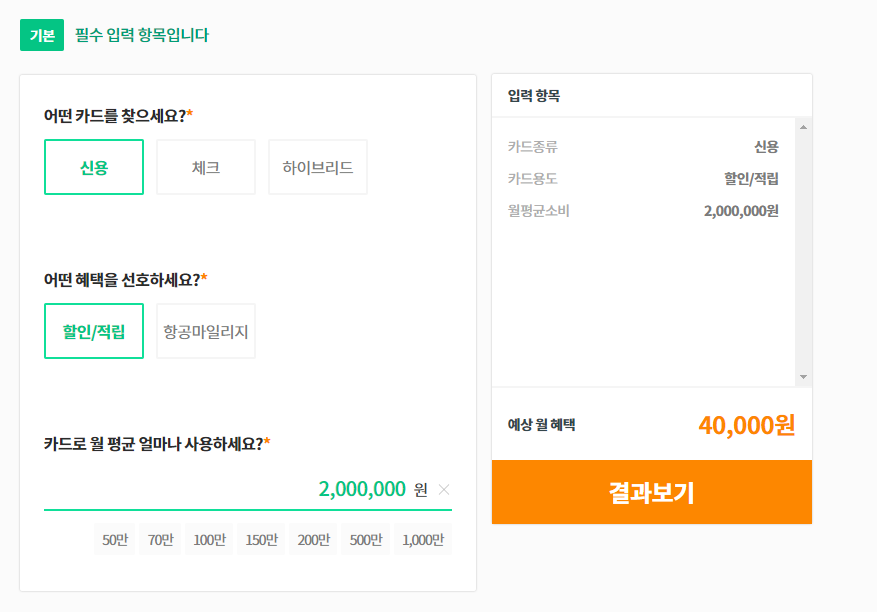Select the 신용 card type
This screenshot has height=612, width=877.
pos(93,167)
